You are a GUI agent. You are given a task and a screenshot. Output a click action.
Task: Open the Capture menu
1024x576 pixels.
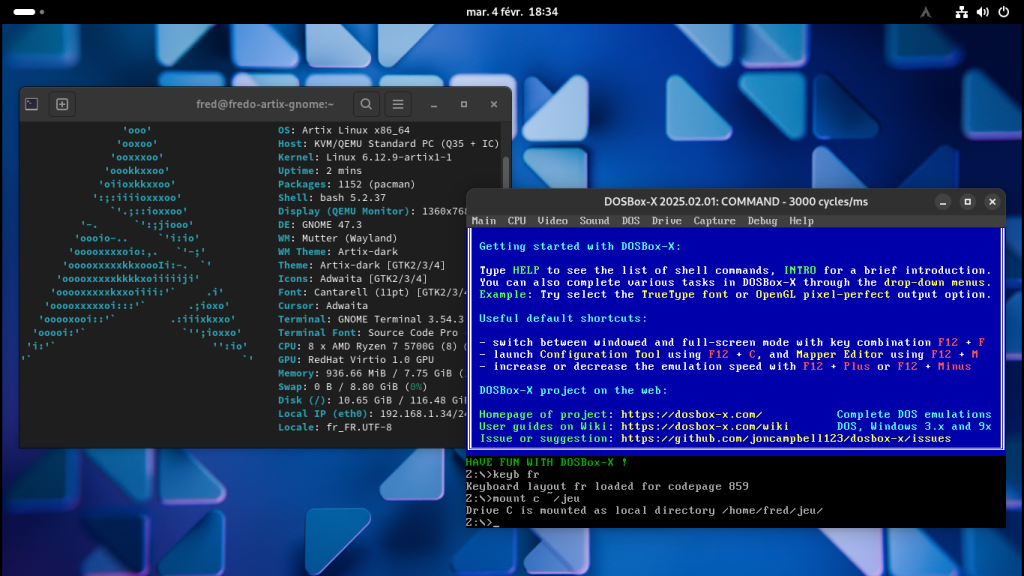(714, 221)
